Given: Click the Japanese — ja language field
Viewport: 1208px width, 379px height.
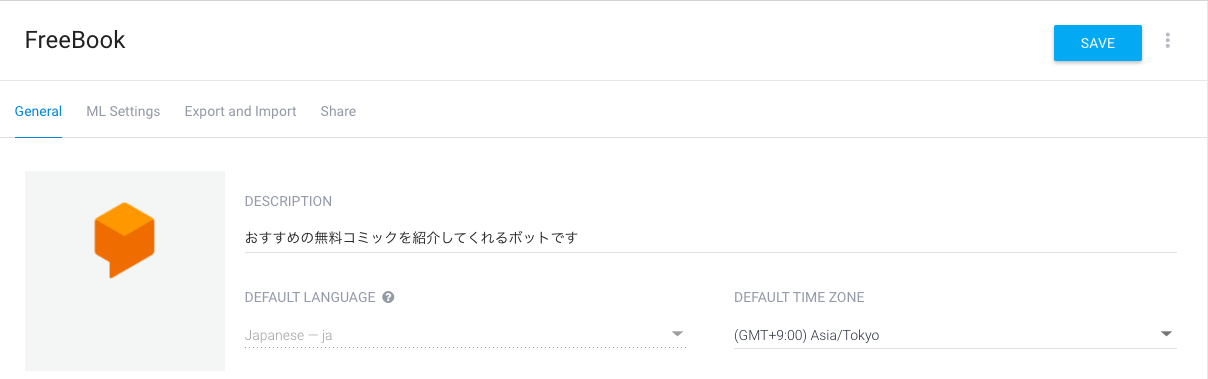Looking at the screenshot, I should 465,335.
